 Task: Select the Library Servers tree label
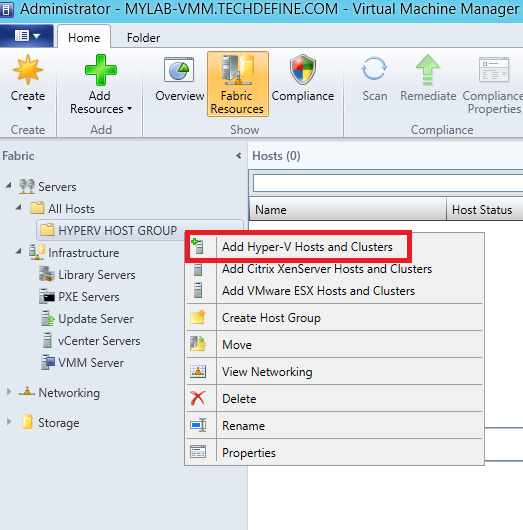(97, 275)
